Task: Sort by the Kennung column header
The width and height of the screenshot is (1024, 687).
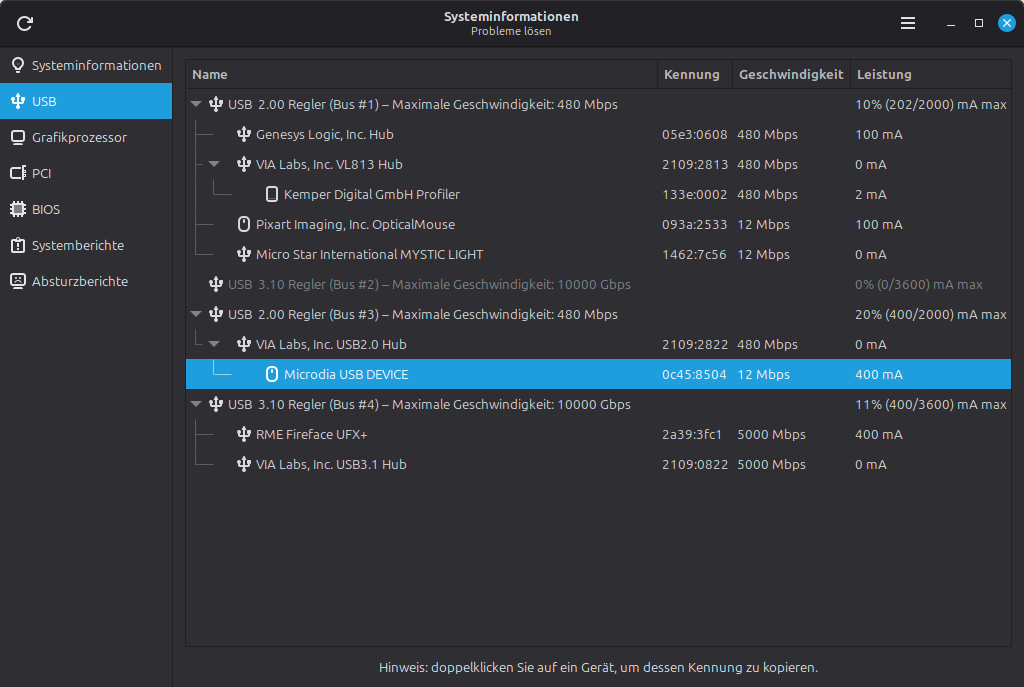Action: [x=692, y=74]
